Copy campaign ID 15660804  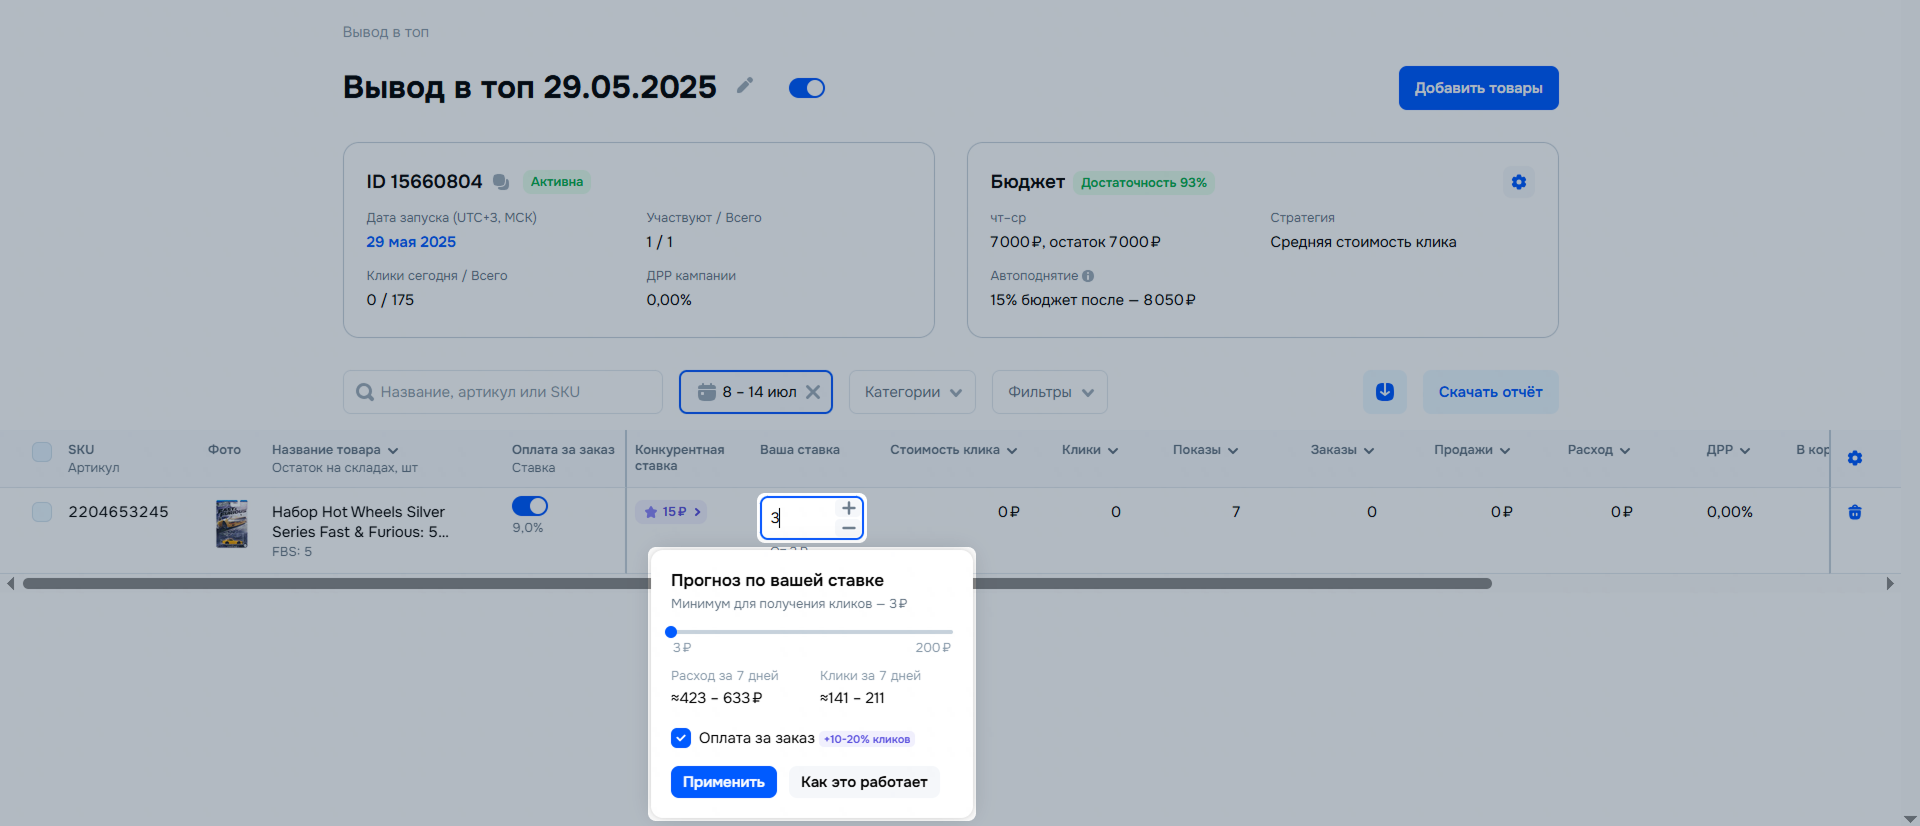[x=501, y=182]
